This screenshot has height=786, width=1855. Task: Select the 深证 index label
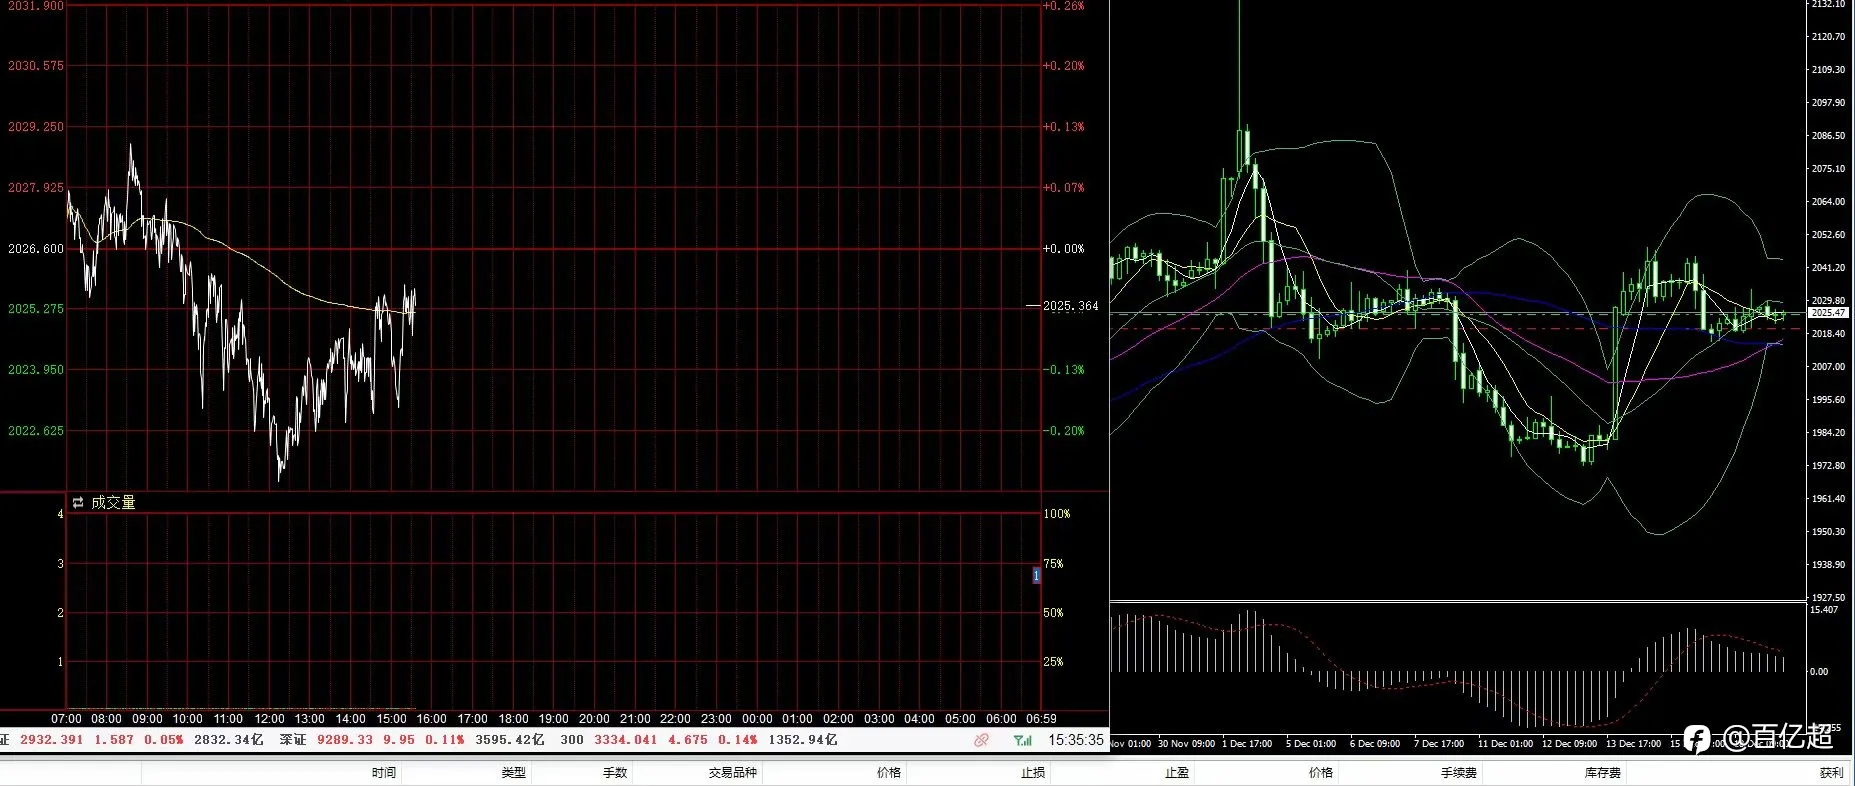293,740
